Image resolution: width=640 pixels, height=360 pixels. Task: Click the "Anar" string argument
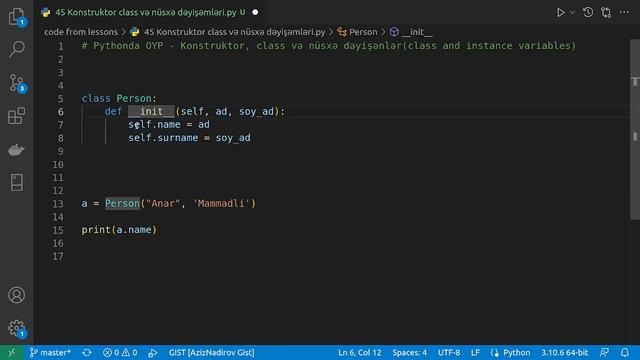(x=163, y=203)
